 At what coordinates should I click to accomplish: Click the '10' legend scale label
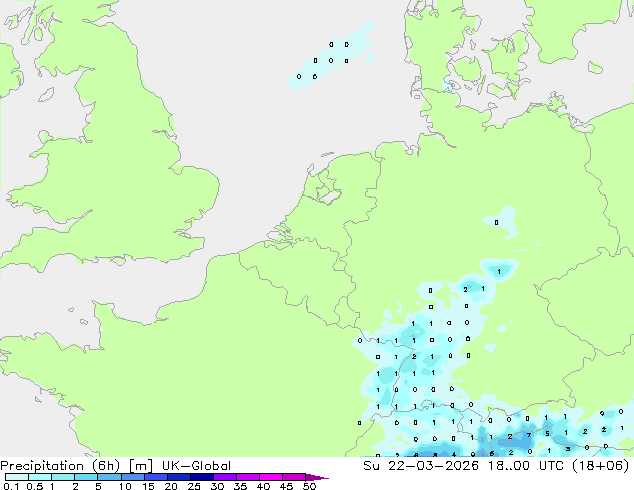125,486
